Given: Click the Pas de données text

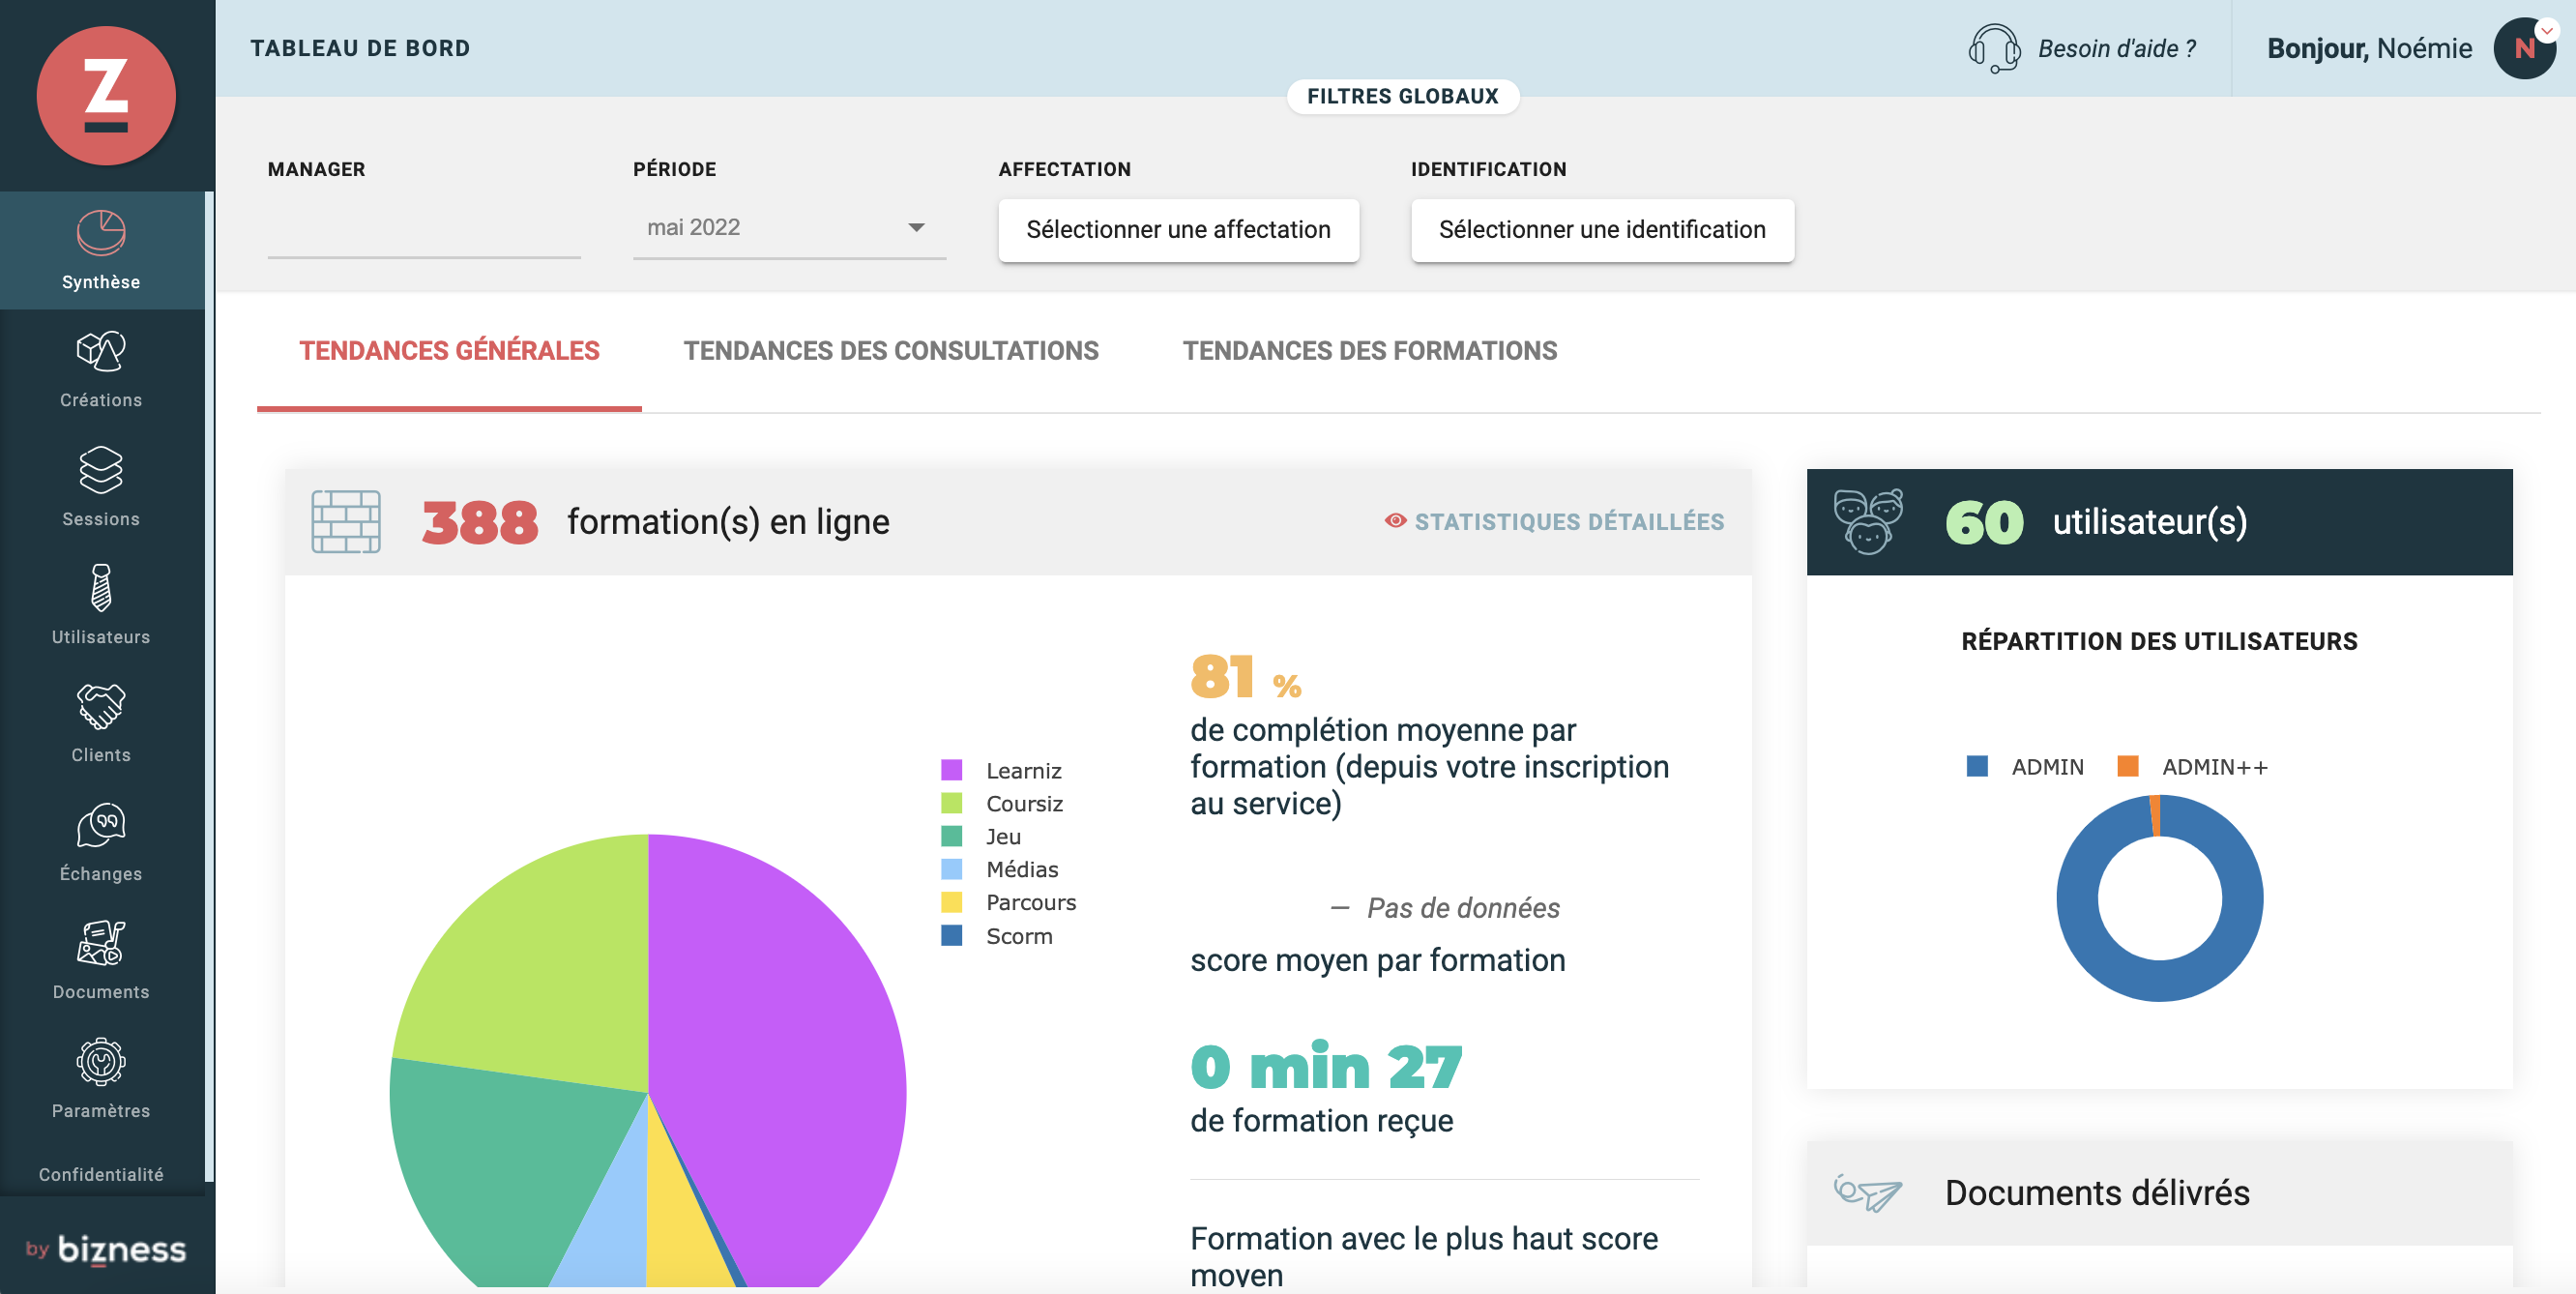Looking at the screenshot, I should coord(1463,908).
